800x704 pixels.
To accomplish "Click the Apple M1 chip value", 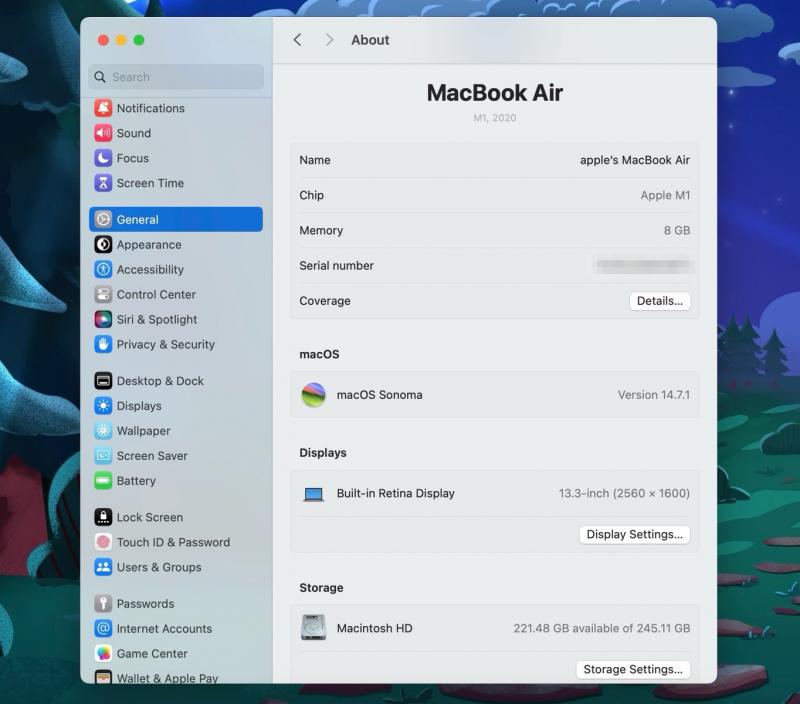I will [x=665, y=195].
